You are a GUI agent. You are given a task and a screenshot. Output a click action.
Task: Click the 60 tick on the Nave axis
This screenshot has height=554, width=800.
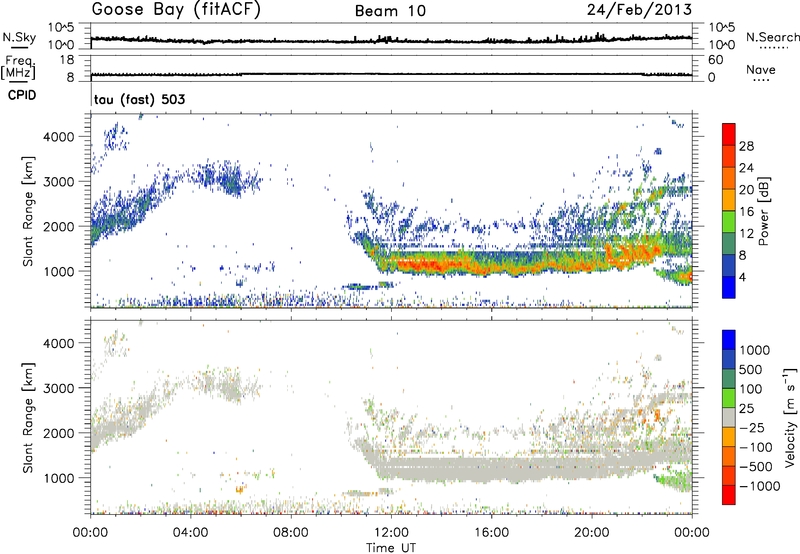click(715, 60)
